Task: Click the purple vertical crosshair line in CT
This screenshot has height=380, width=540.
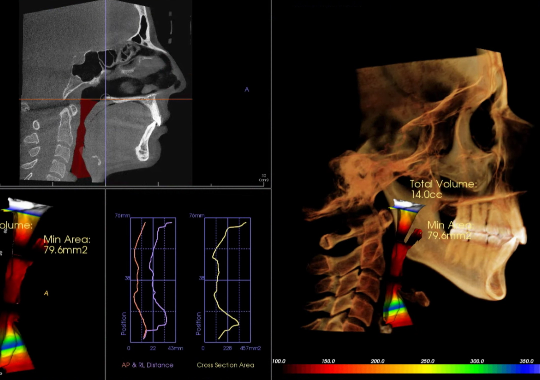Action: [x=105, y=93]
